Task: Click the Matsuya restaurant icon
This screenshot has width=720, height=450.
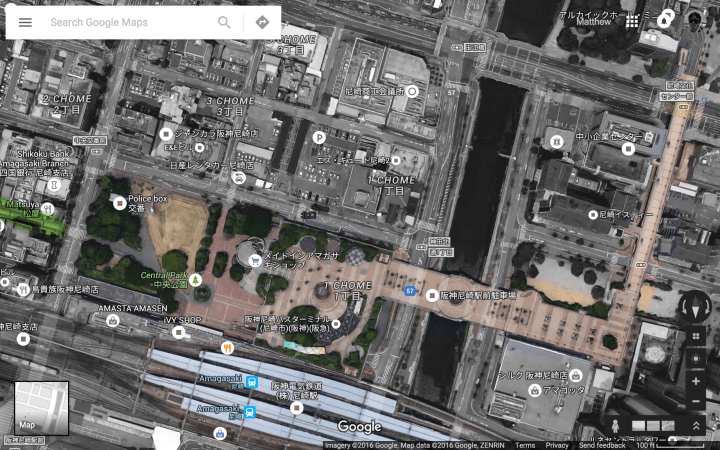Action: tap(48, 209)
